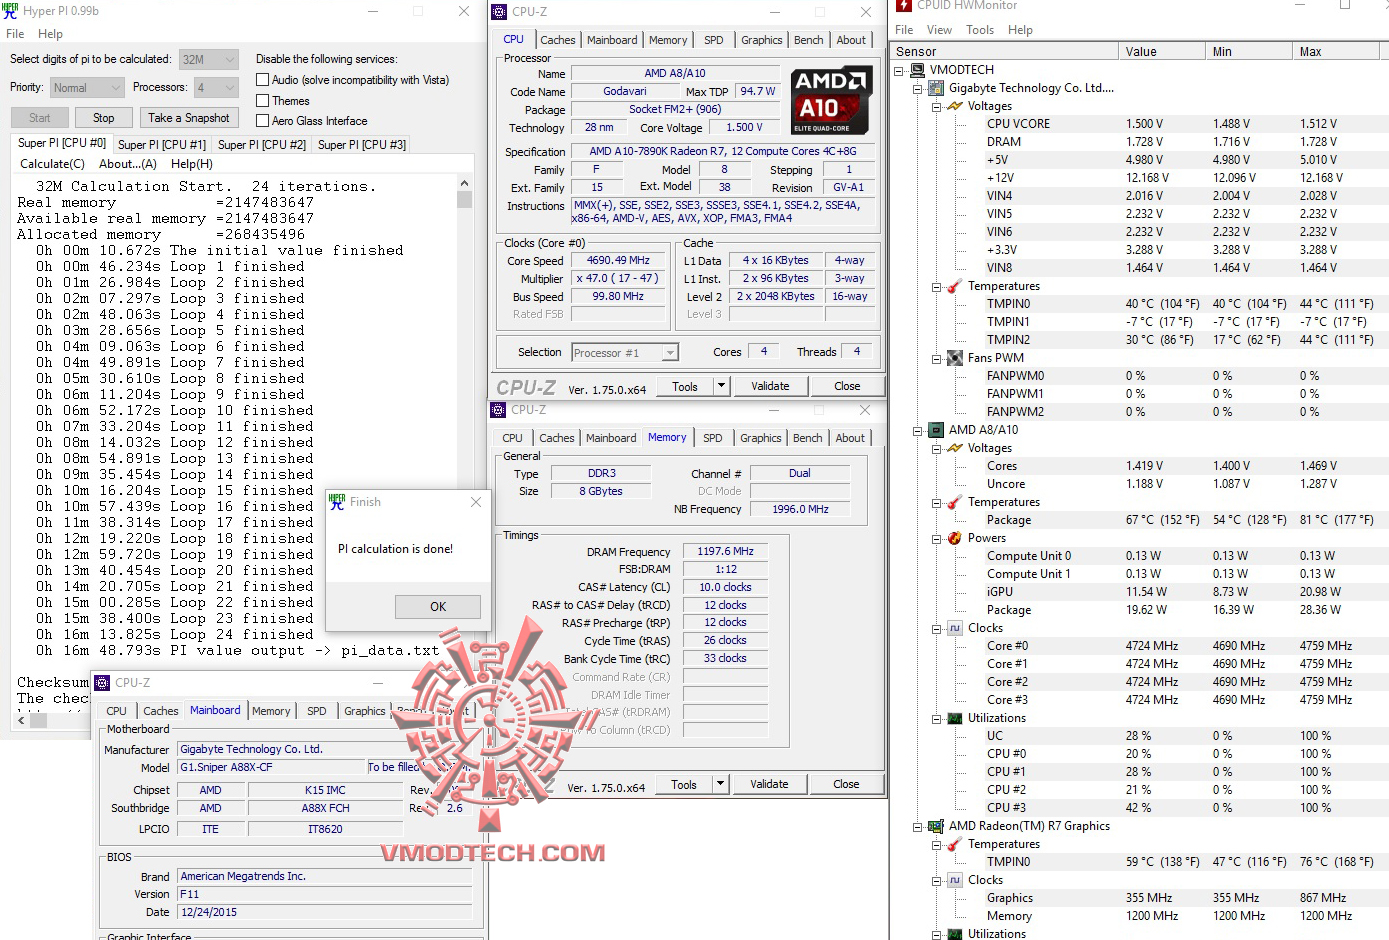Click Take a Snapshot button

tap(189, 118)
